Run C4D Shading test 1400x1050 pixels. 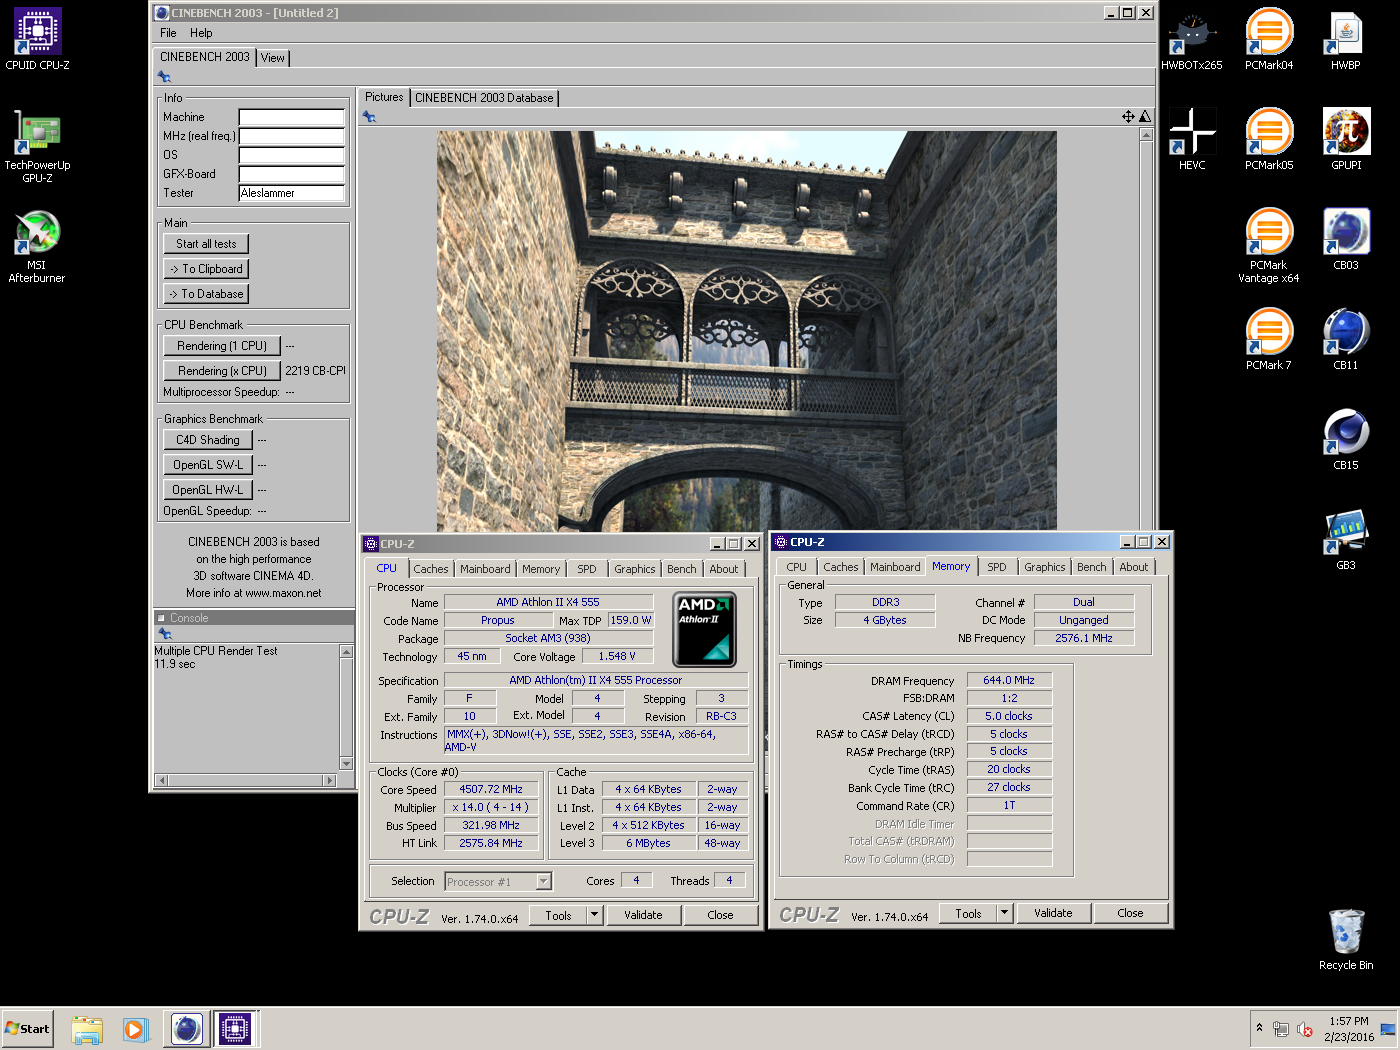(x=208, y=440)
